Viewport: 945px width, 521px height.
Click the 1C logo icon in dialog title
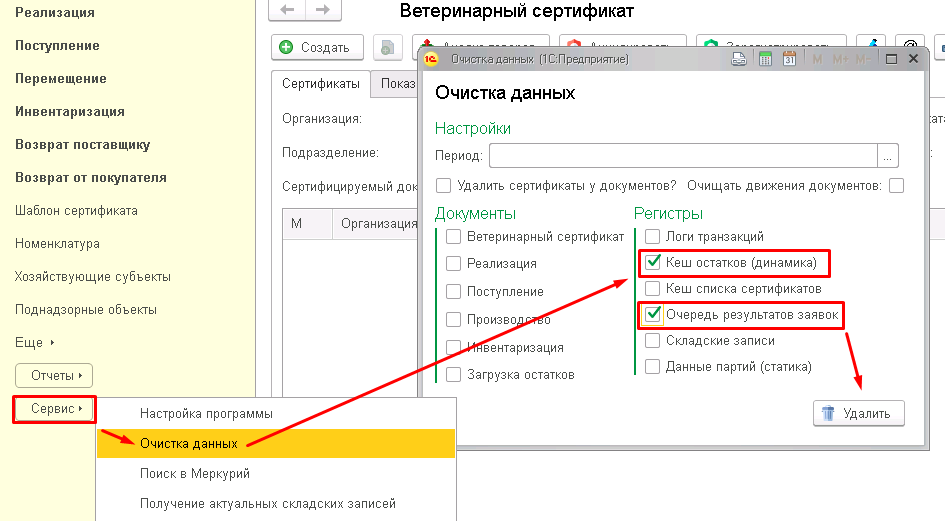(430, 59)
